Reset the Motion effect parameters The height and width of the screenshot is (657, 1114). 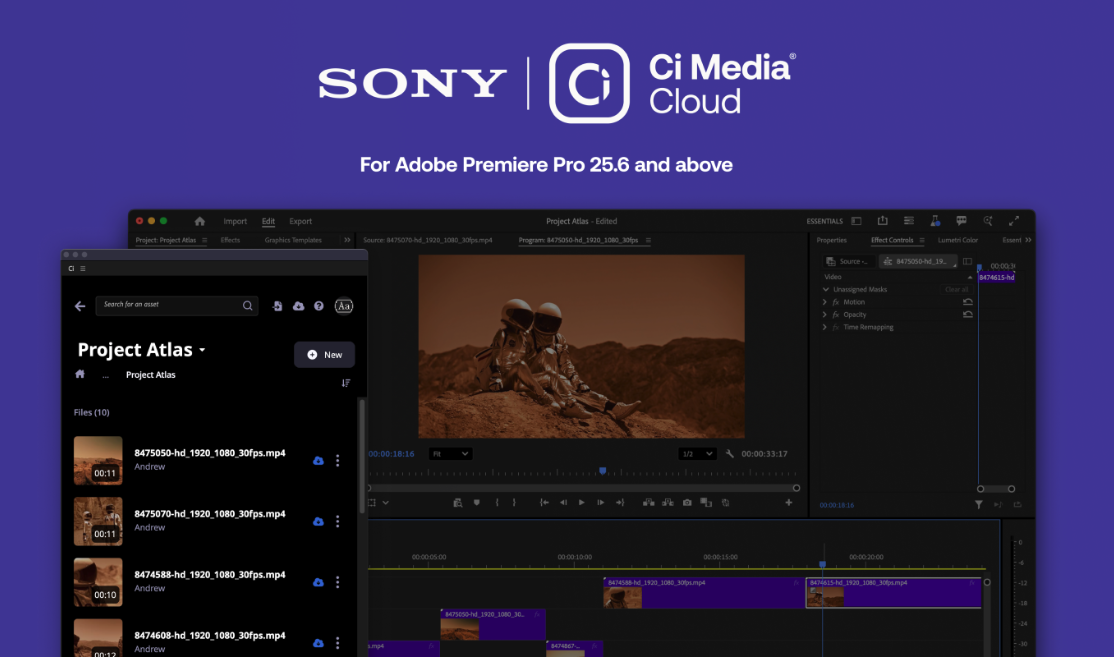967,302
